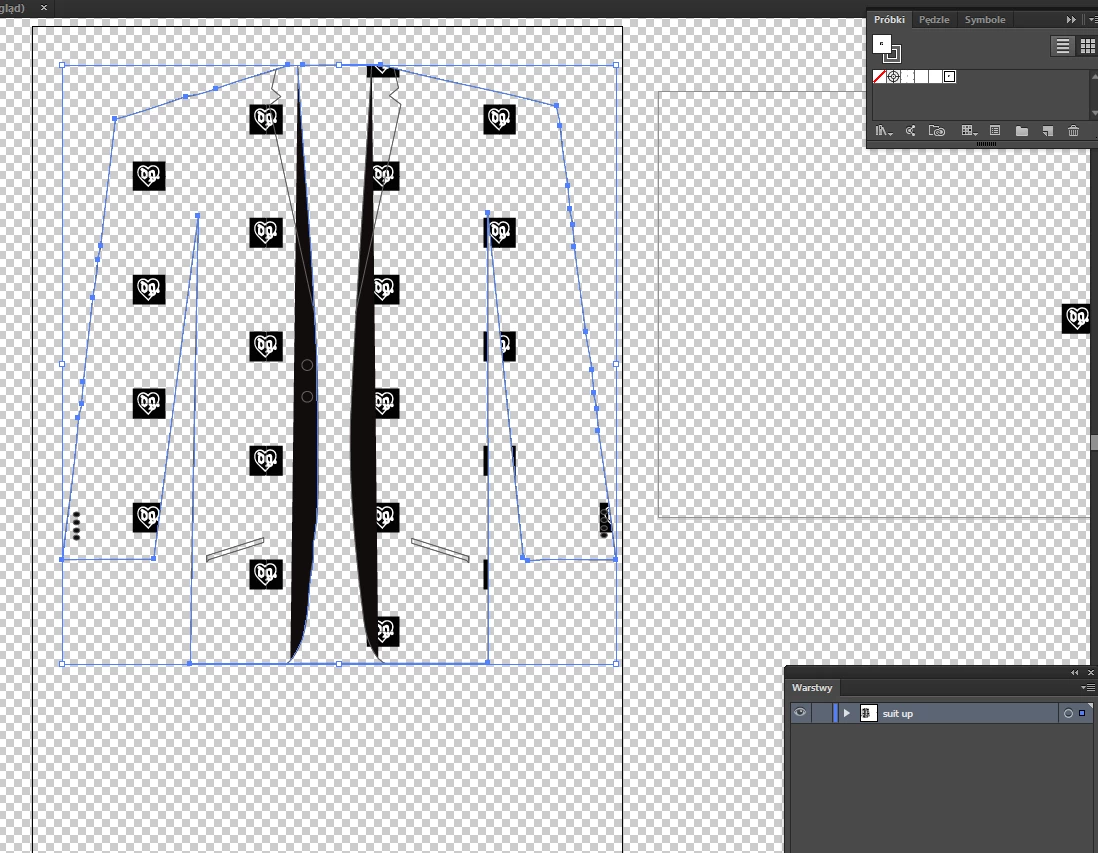Switch to the Próbki tab
This screenshot has width=1098, height=853.
(x=889, y=20)
